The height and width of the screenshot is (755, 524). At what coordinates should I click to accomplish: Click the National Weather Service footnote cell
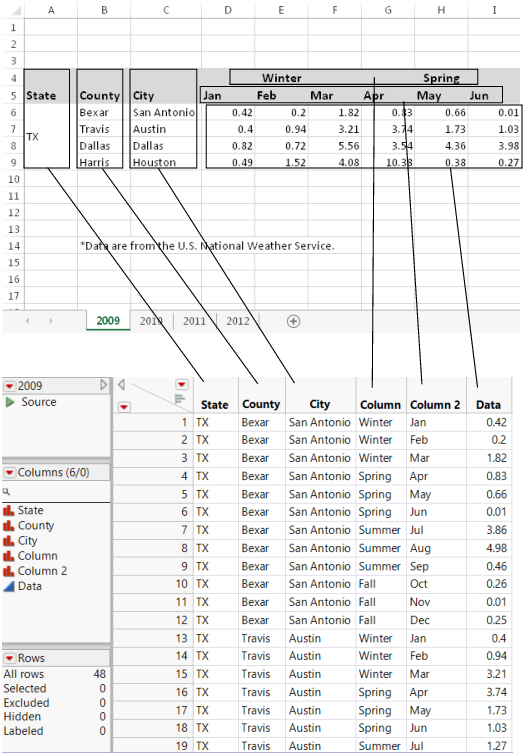[x=207, y=246]
